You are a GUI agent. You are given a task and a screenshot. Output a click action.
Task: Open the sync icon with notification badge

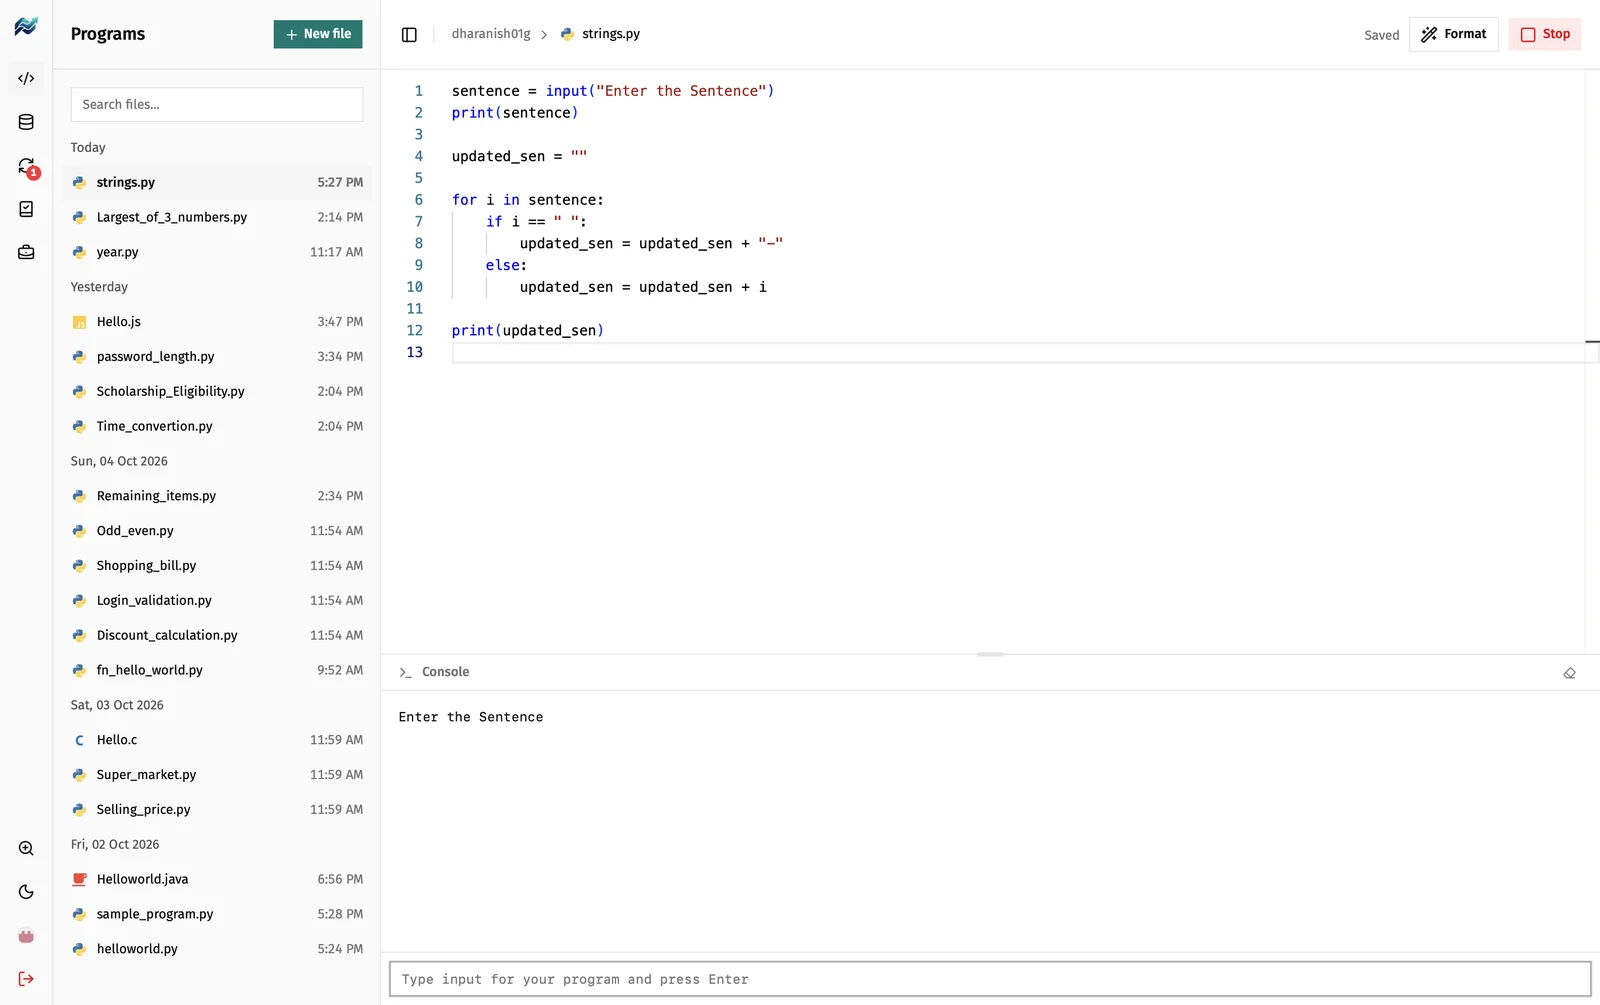[26, 166]
